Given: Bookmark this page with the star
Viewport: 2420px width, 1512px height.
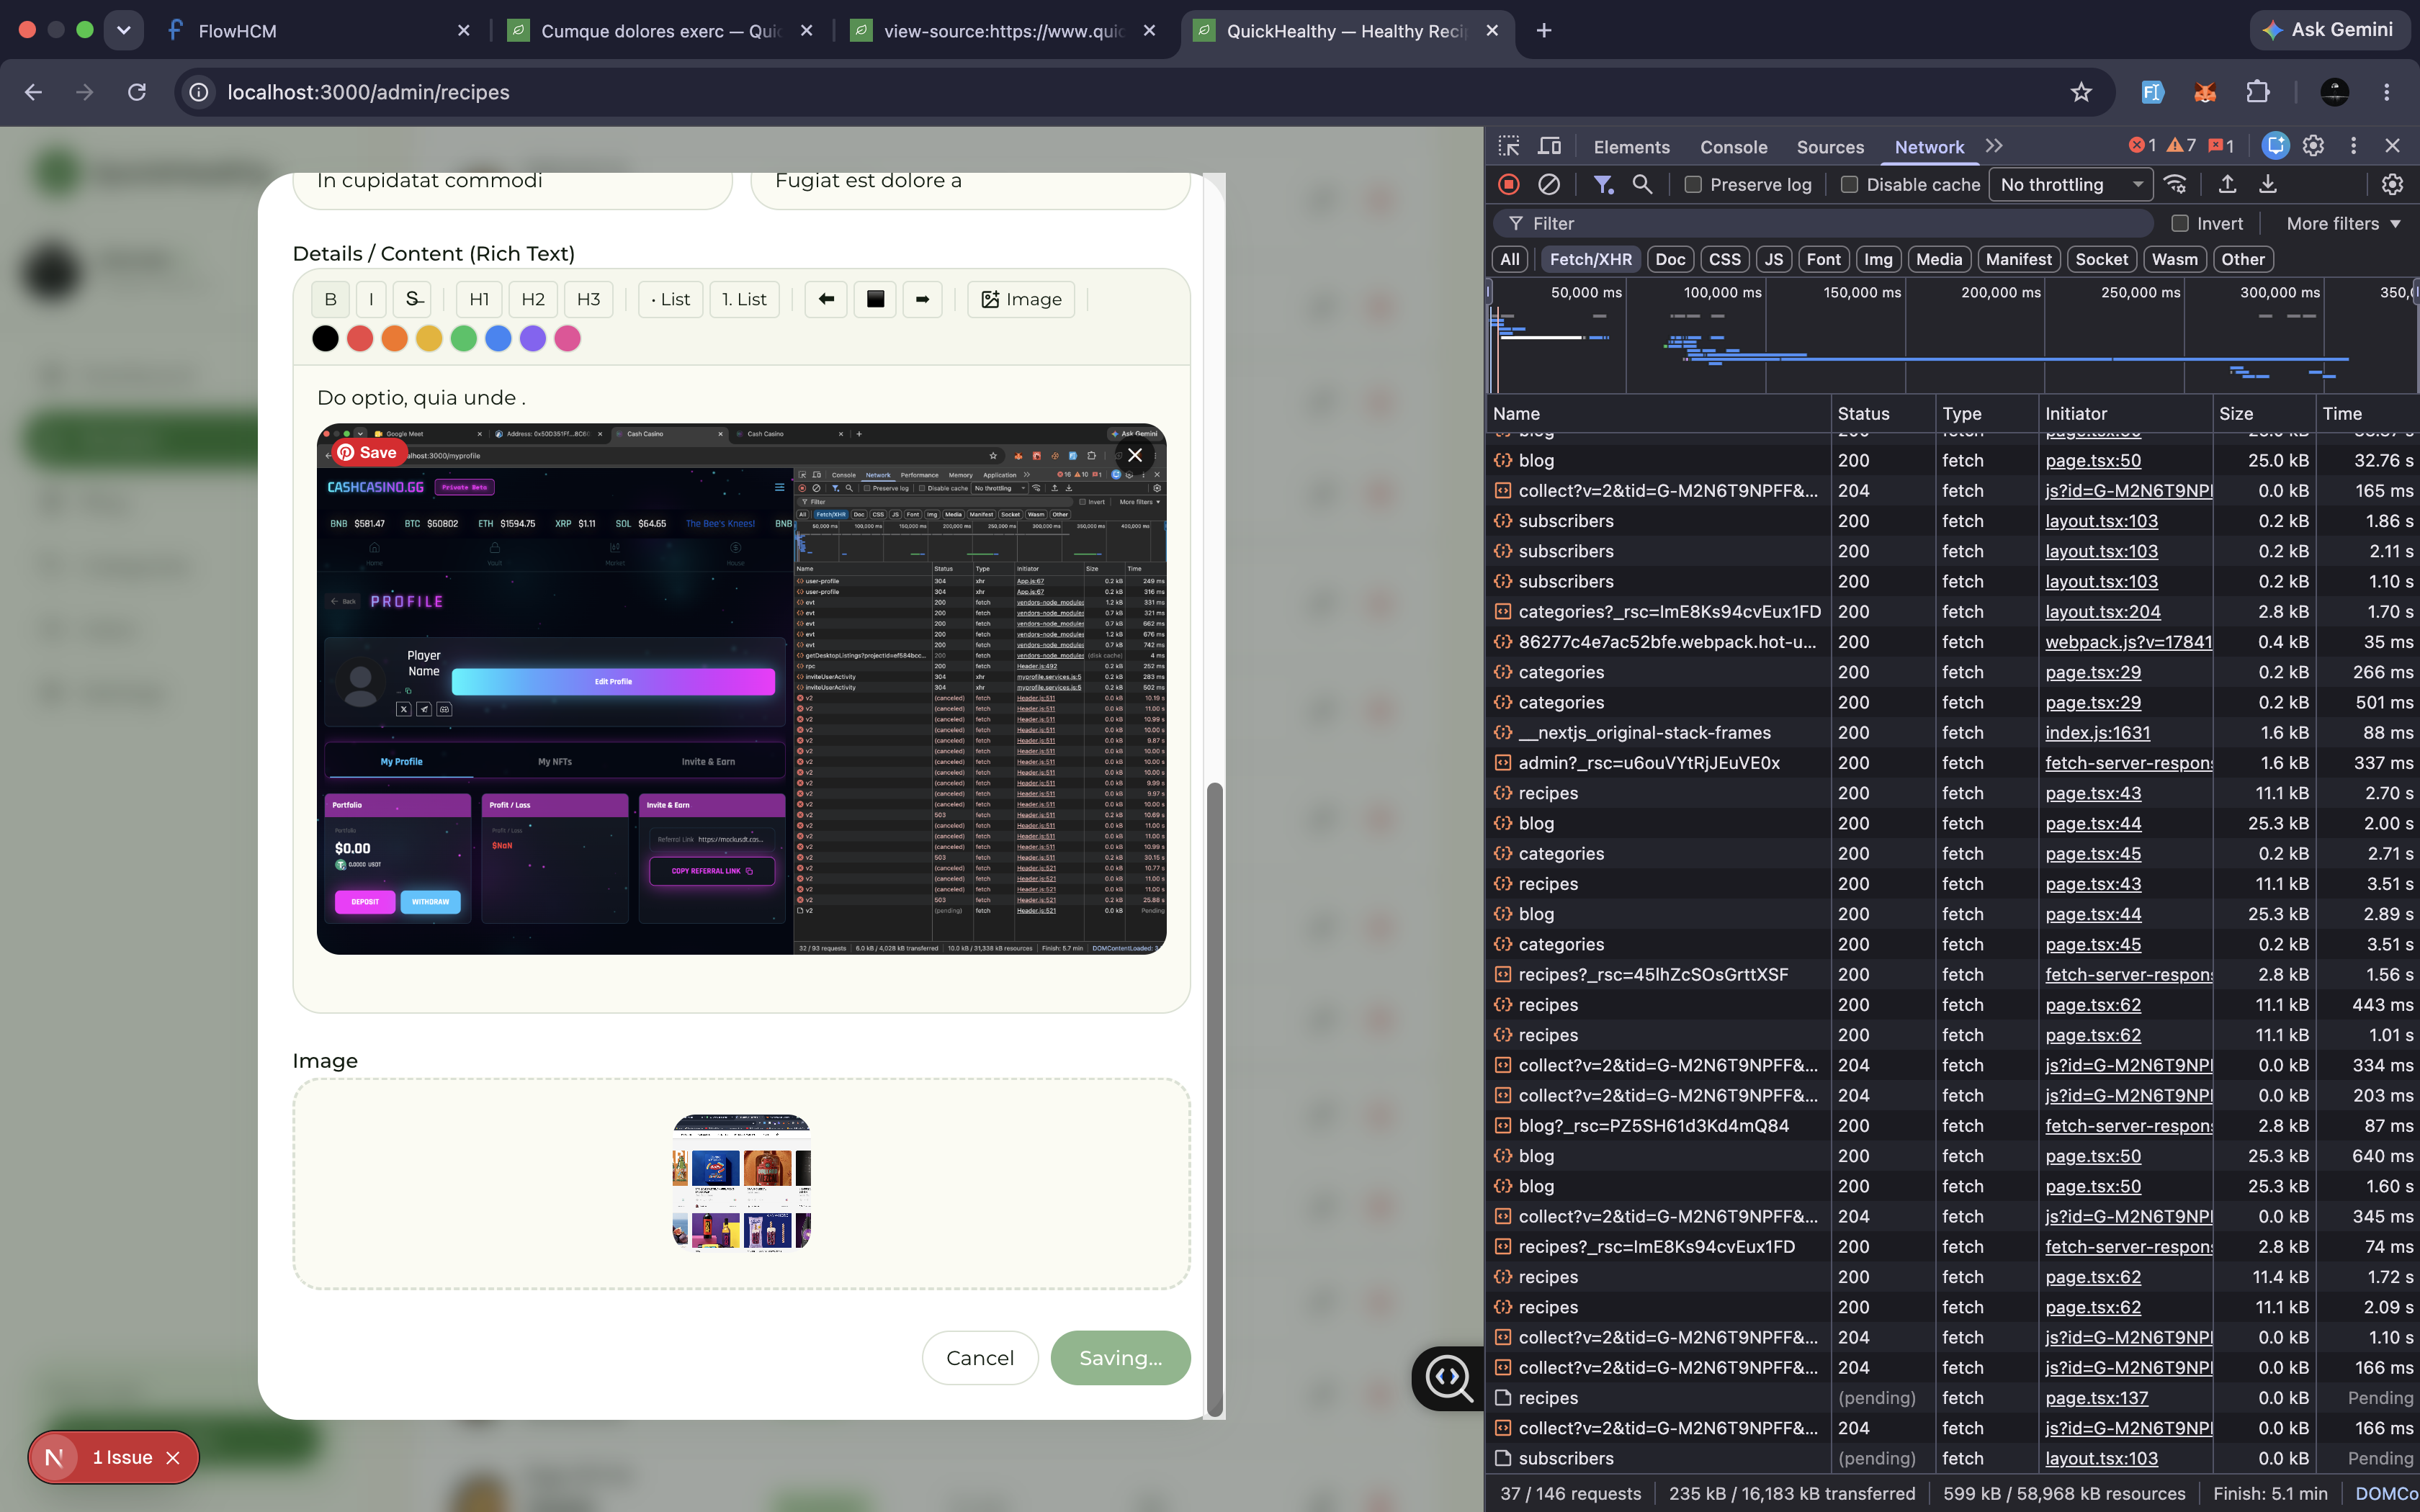Looking at the screenshot, I should [x=2081, y=92].
